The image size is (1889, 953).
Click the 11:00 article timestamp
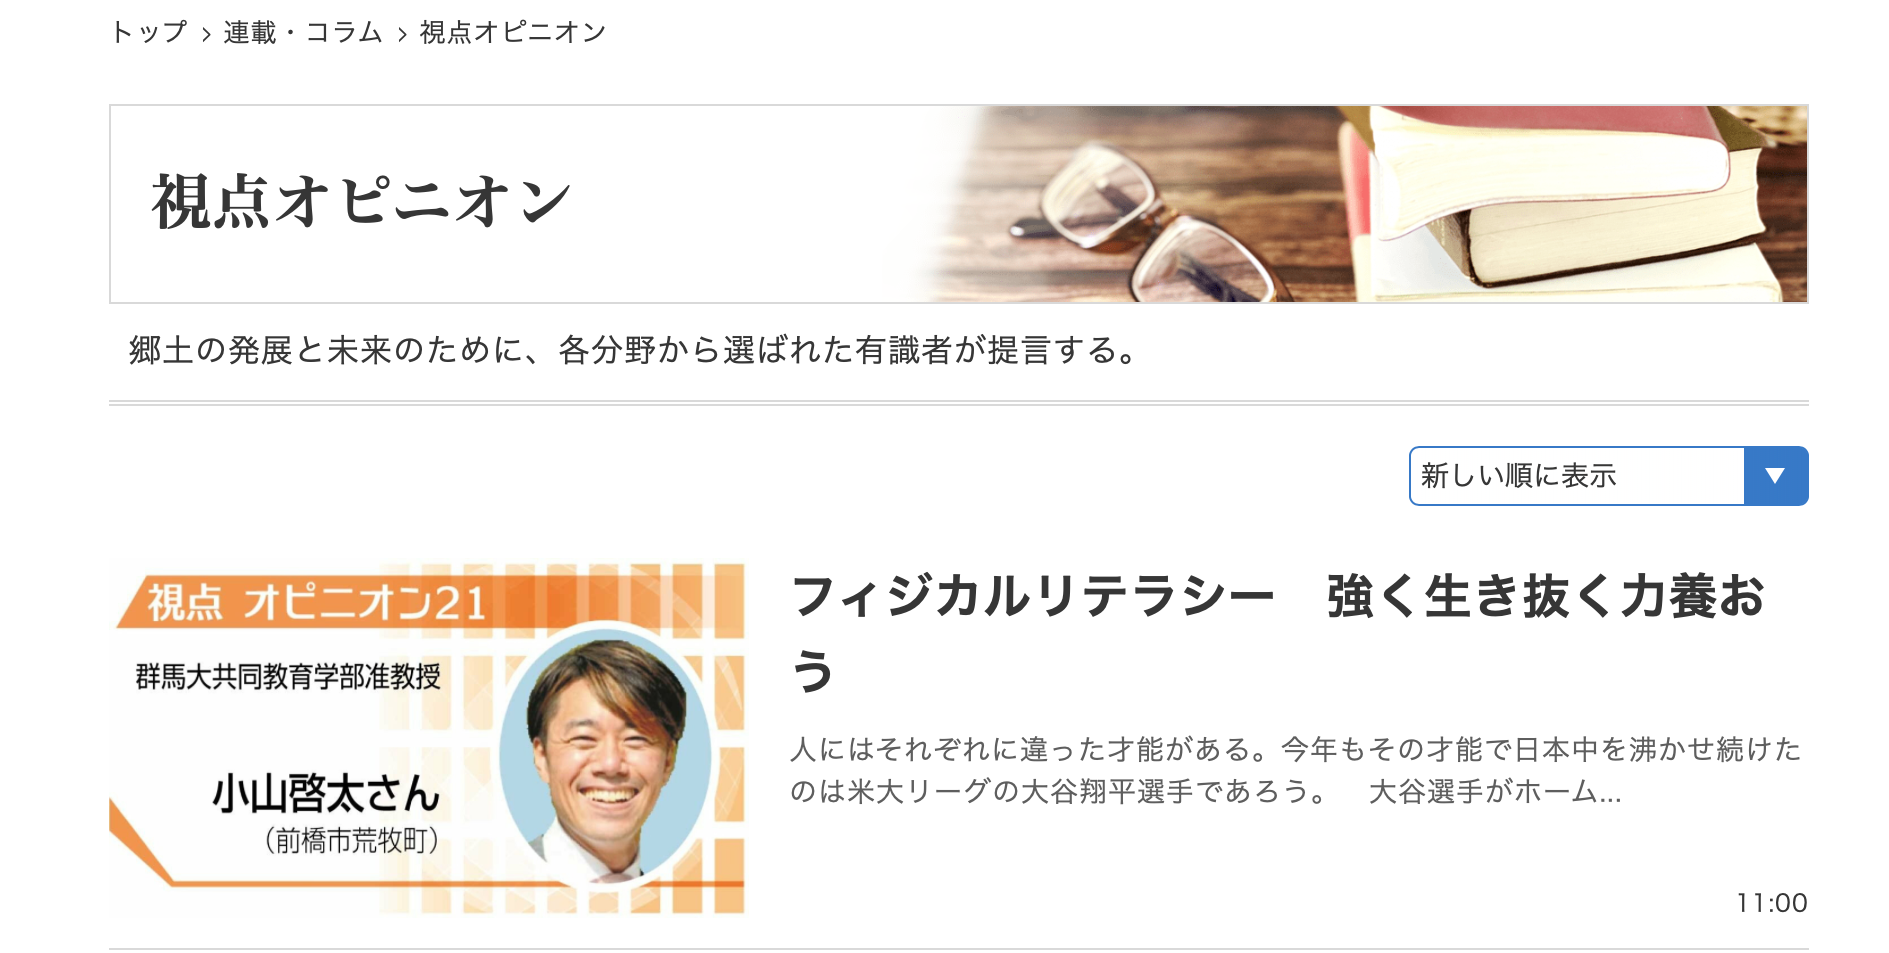1771,903
